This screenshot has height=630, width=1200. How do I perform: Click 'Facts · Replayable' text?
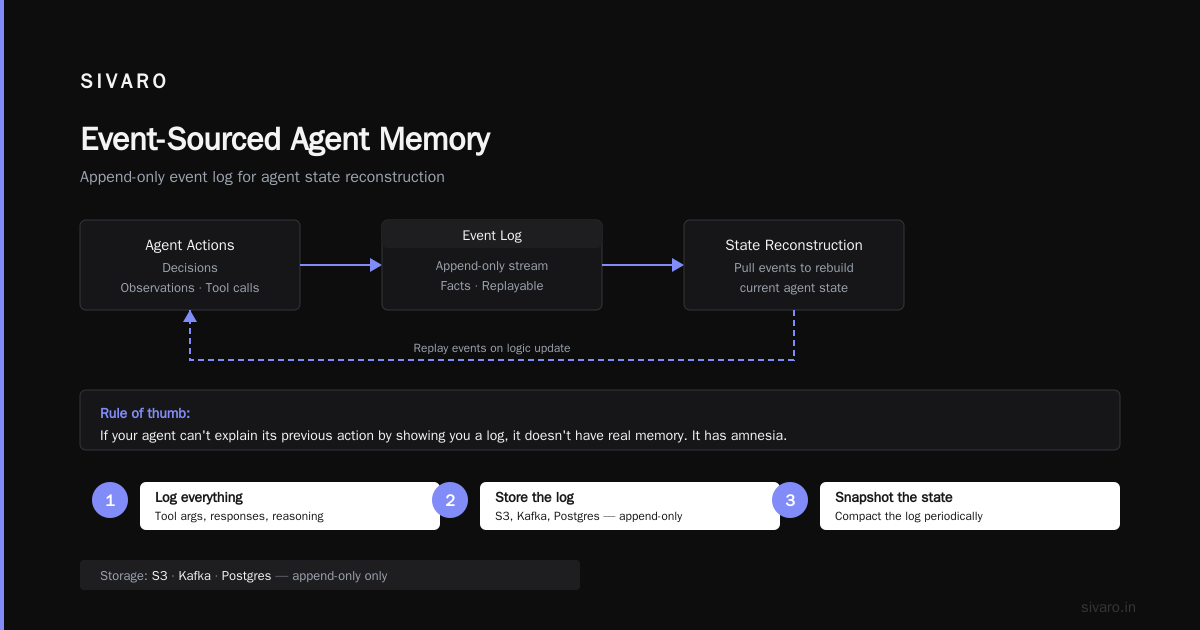click(492, 286)
